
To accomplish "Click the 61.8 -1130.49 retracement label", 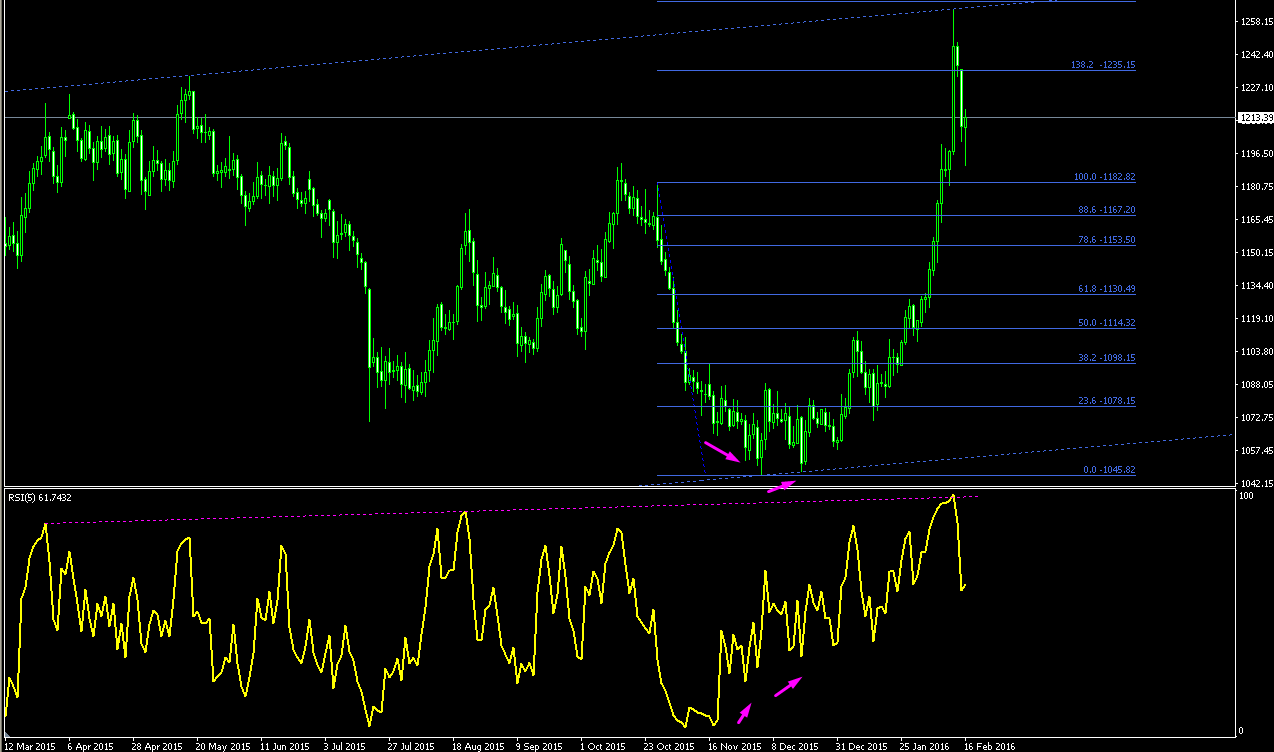I will coord(1106,289).
